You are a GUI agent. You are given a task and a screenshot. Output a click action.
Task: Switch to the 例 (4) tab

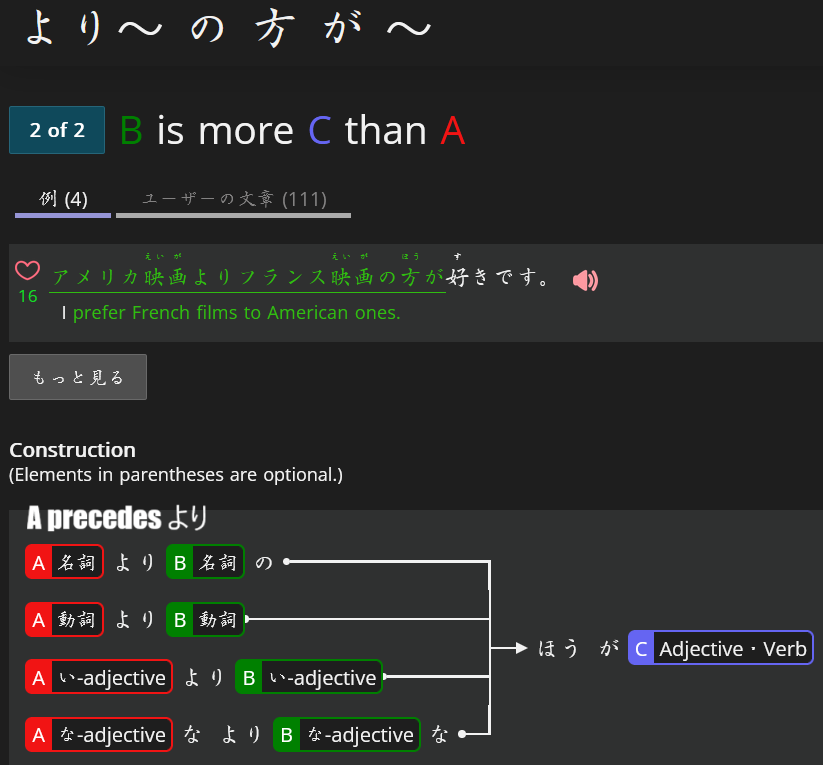[x=63, y=200]
